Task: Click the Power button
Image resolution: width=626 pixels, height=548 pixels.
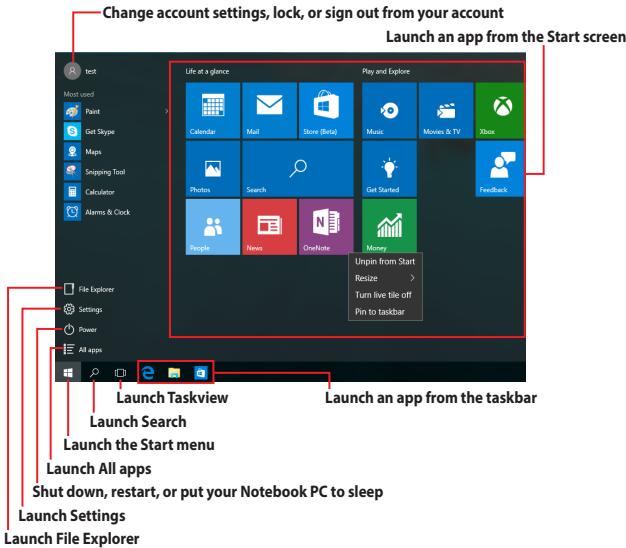Action: pyautogui.click(x=80, y=329)
